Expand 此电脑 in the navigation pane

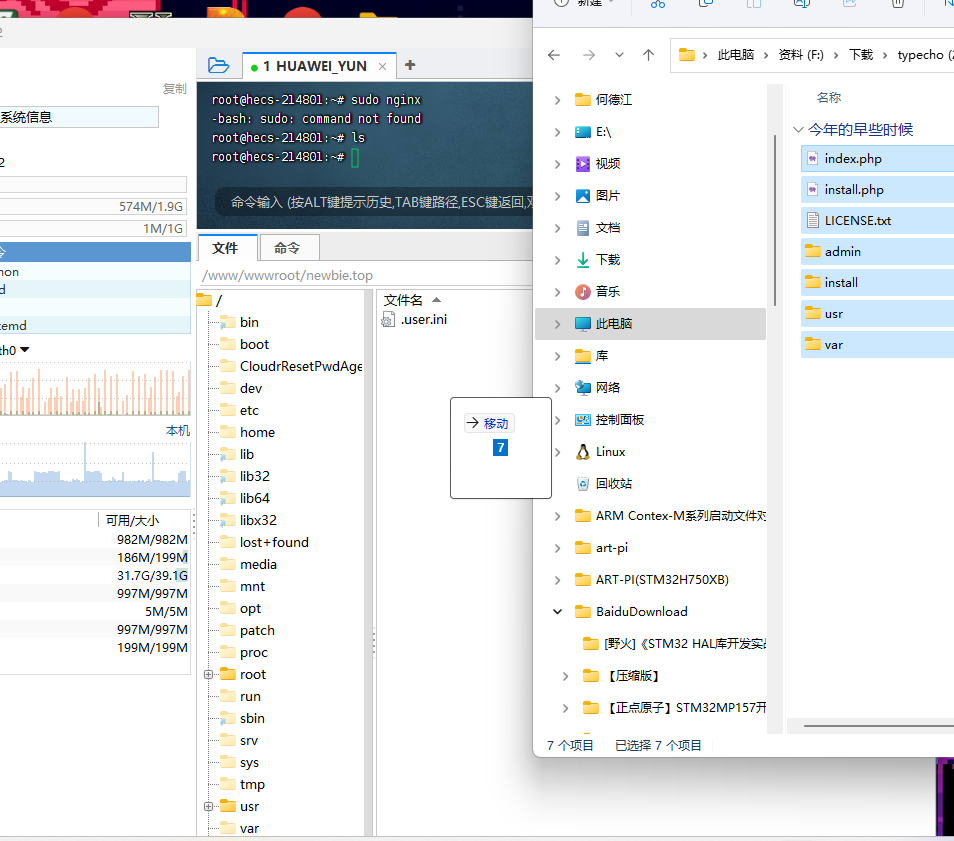[x=557, y=324]
